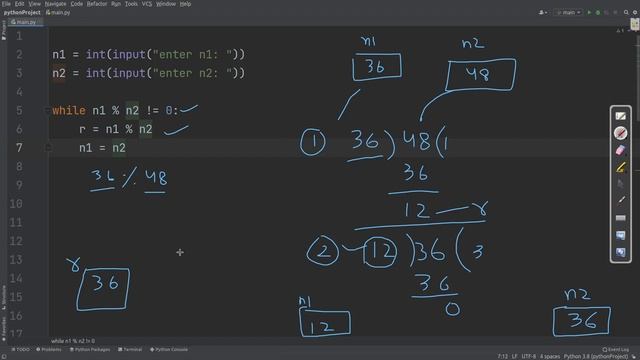Image resolution: width=640 pixels, height=360 pixels.
Task: Open the Terminal tool window
Action: coord(130,349)
